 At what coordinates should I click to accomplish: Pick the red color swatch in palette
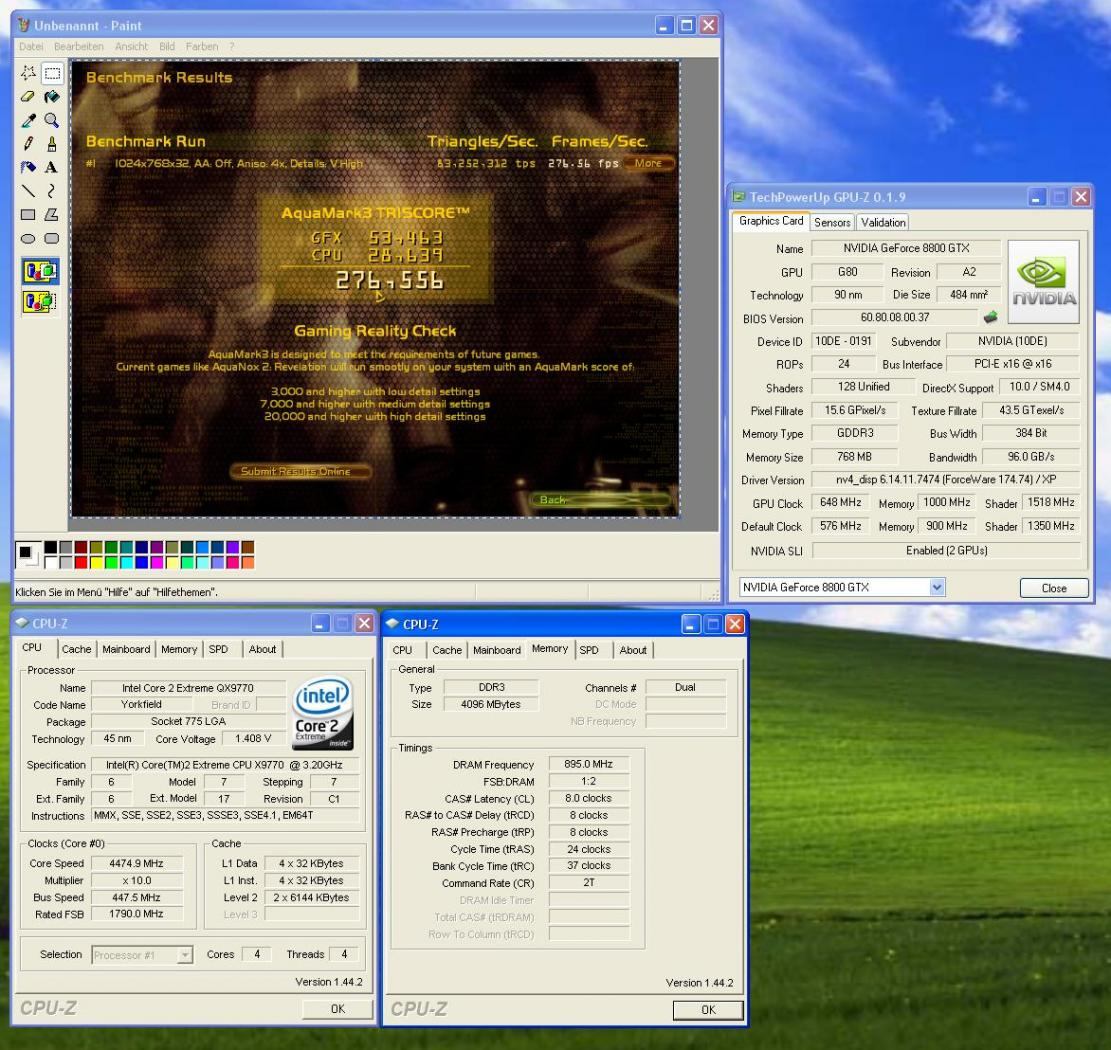[x=82, y=562]
